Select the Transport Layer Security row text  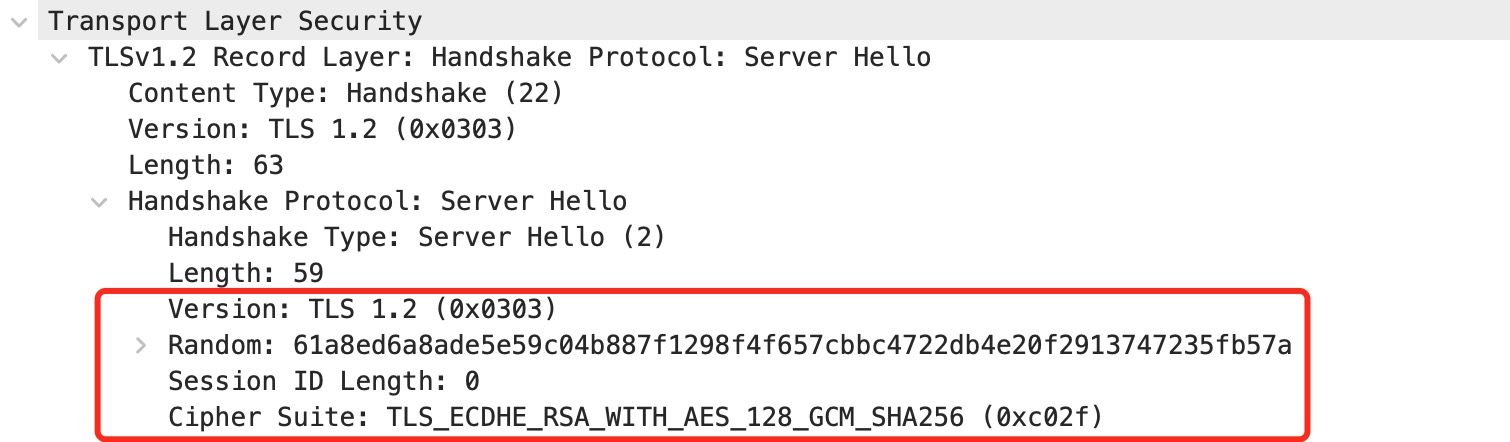[235, 20]
